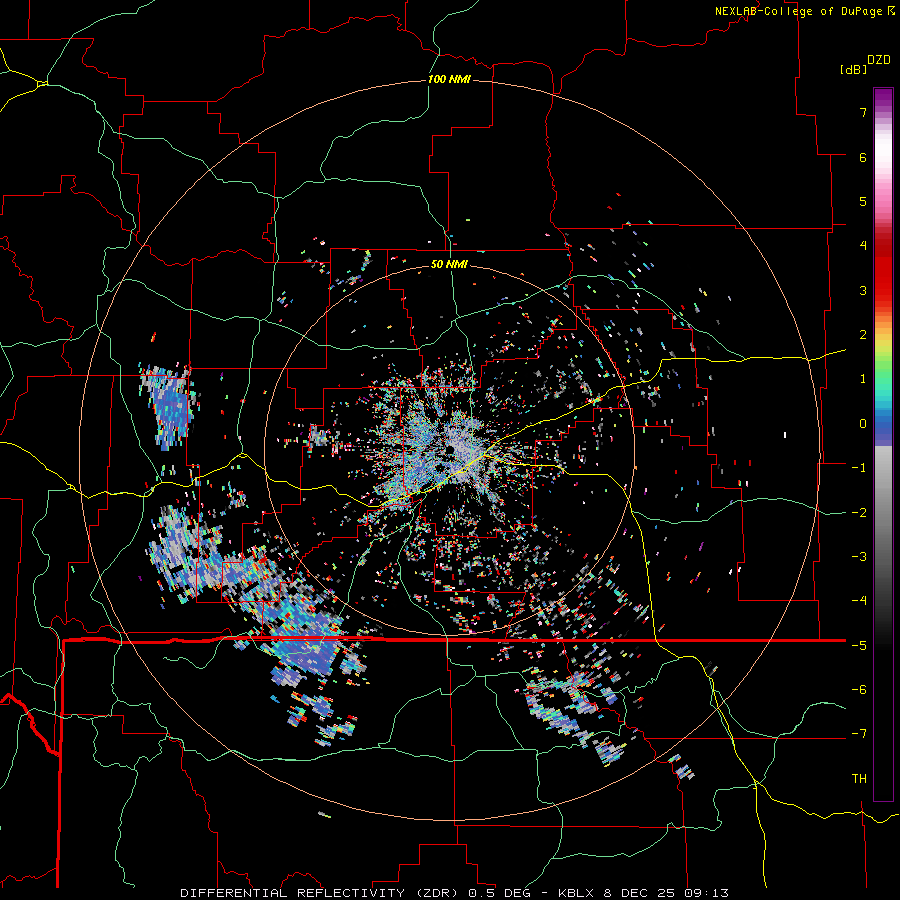The height and width of the screenshot is (900, 900).
Task: Click the 100 NMI range ring label
Action: click(449, 79)
